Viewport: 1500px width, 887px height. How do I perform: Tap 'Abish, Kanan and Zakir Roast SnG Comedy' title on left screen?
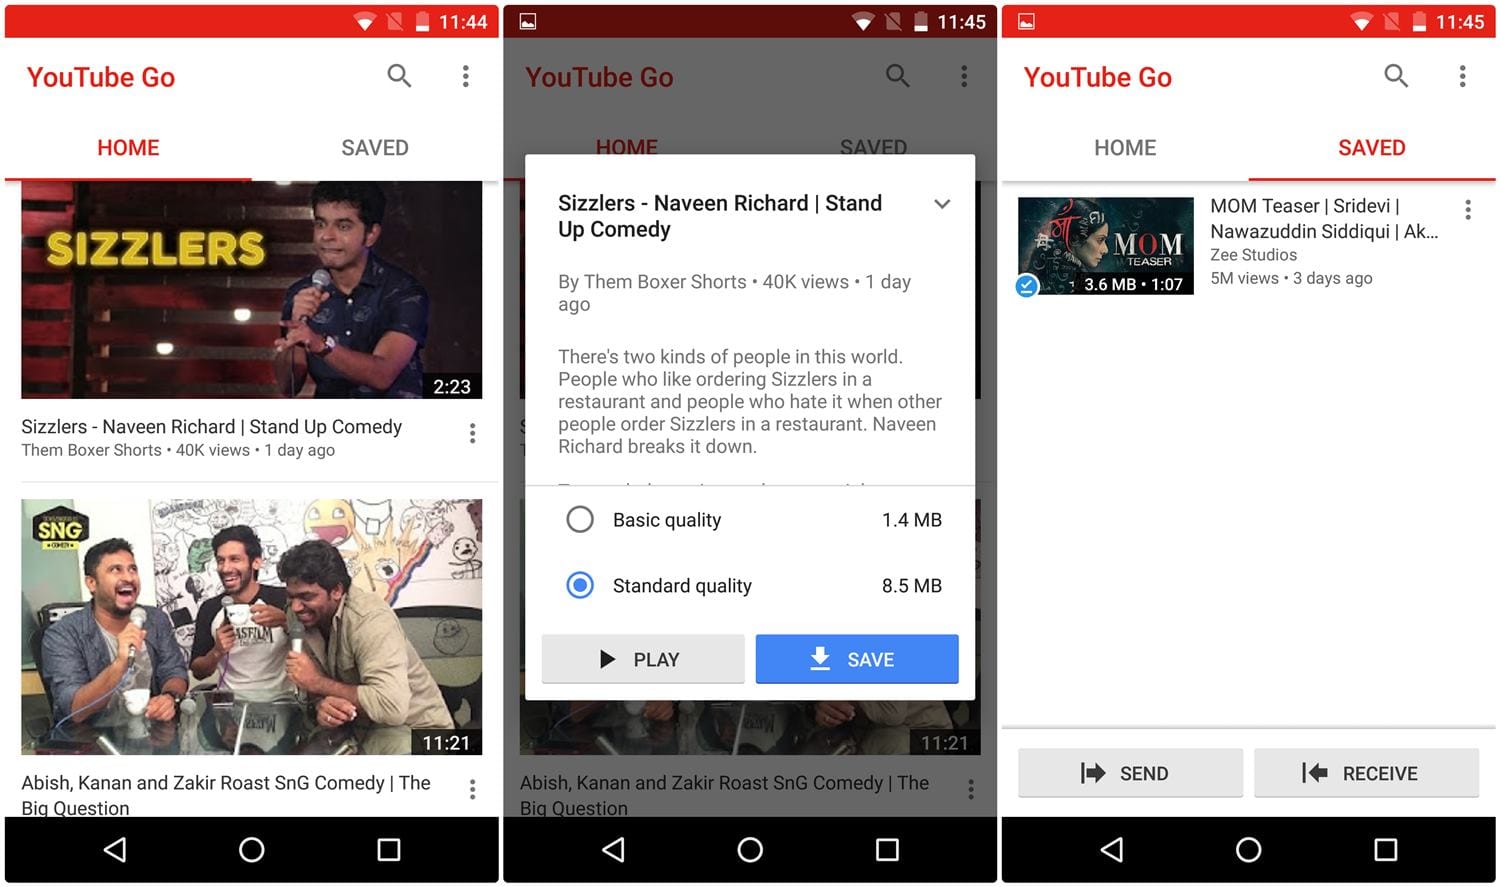pyautogui.click(x=226, y=795)
